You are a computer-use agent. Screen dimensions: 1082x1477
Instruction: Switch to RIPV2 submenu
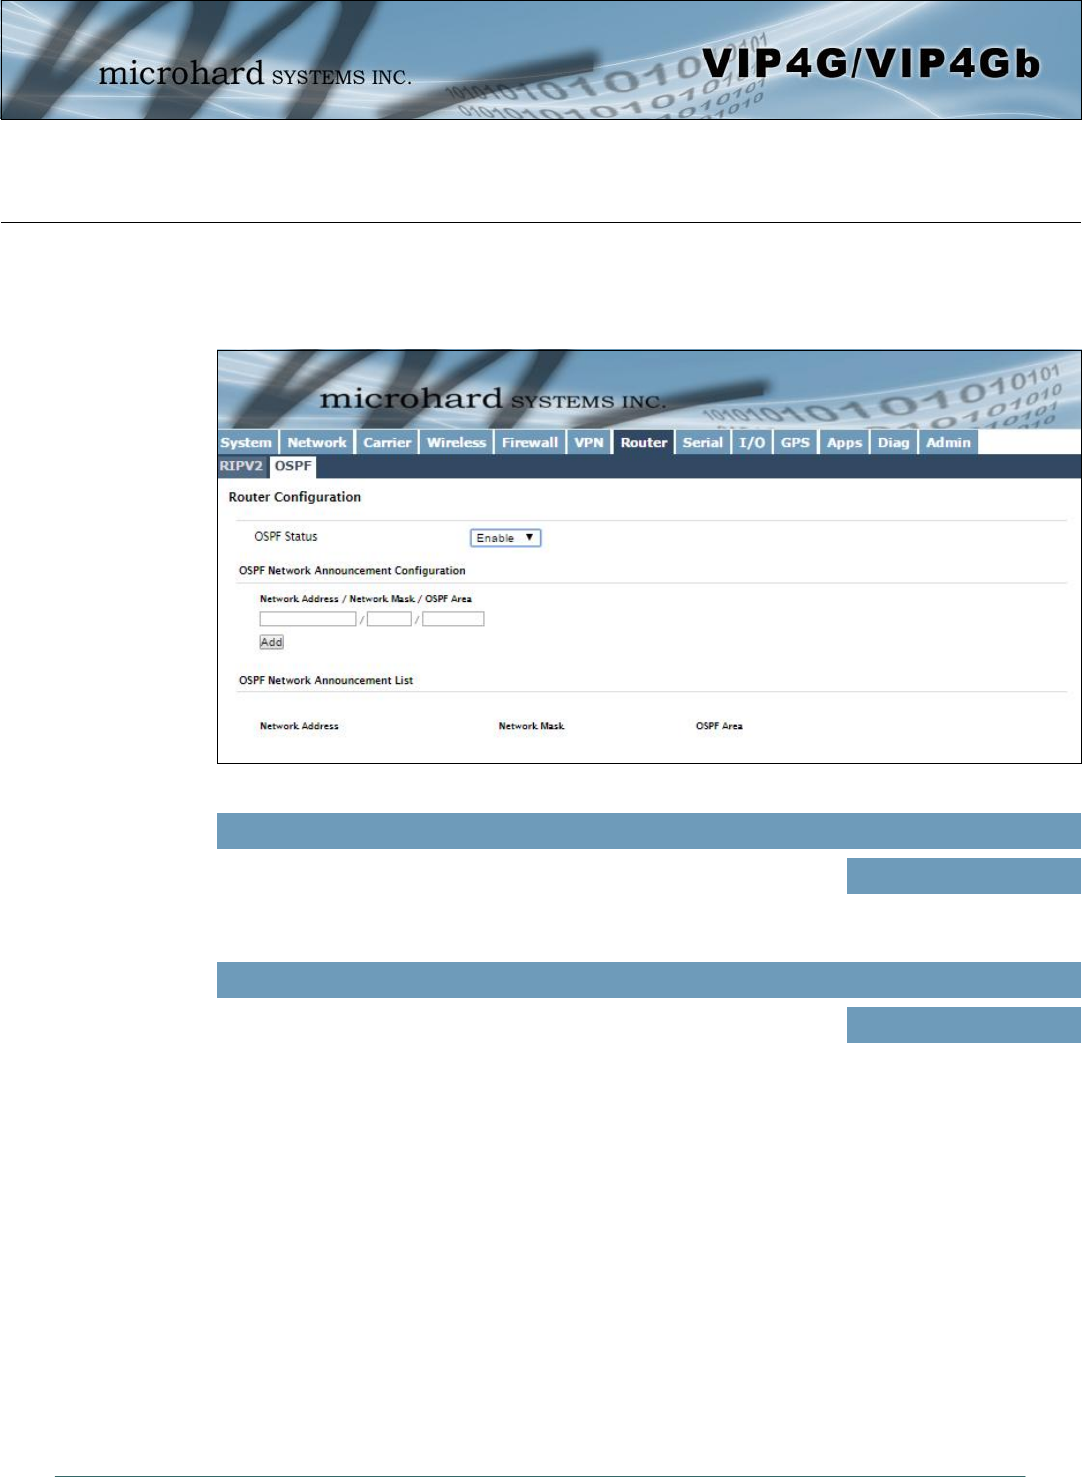pos(241,466)
